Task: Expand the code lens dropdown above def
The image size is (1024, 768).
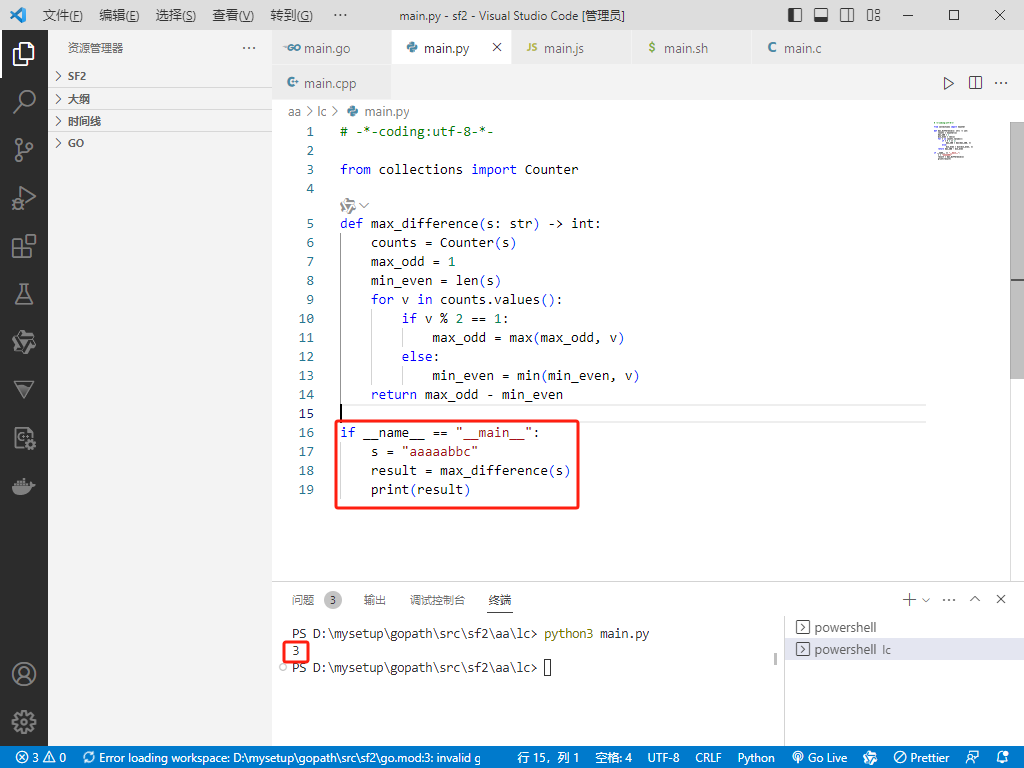Action: click(364, 206)
